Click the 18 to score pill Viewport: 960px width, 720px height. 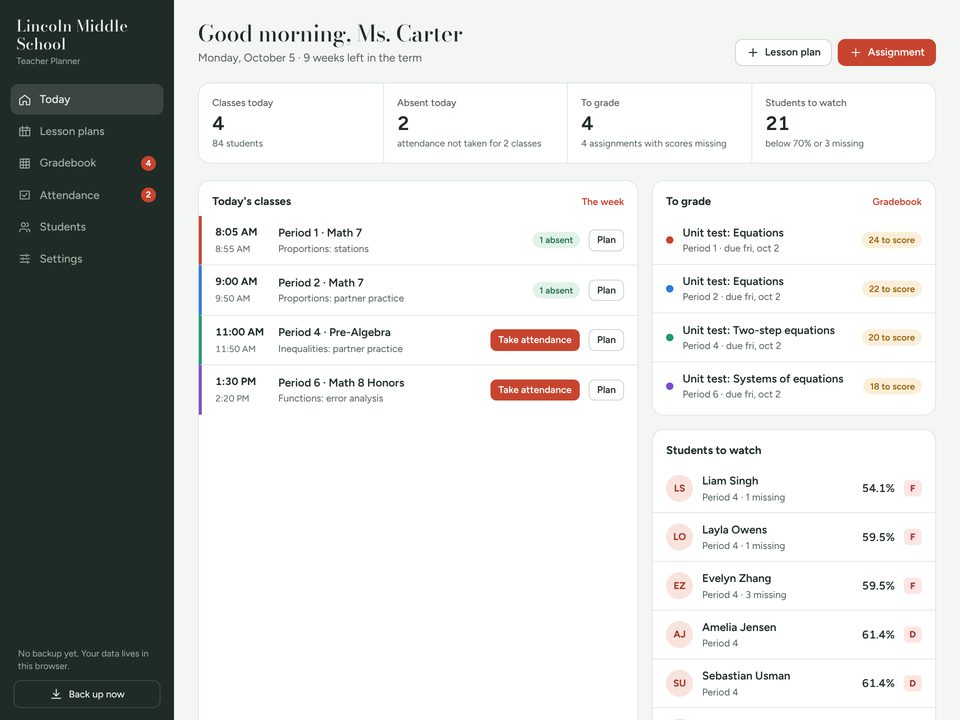[x=892, y=386]
